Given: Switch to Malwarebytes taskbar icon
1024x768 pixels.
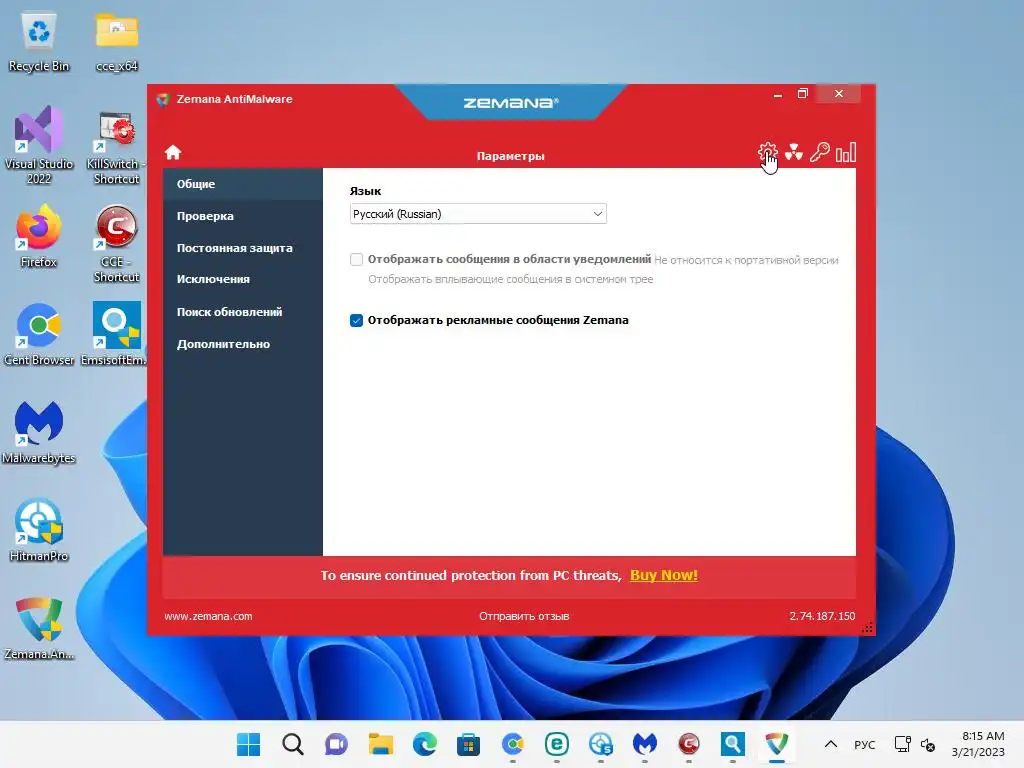Looking at the screenshot, I should click(x=645, y=744).
